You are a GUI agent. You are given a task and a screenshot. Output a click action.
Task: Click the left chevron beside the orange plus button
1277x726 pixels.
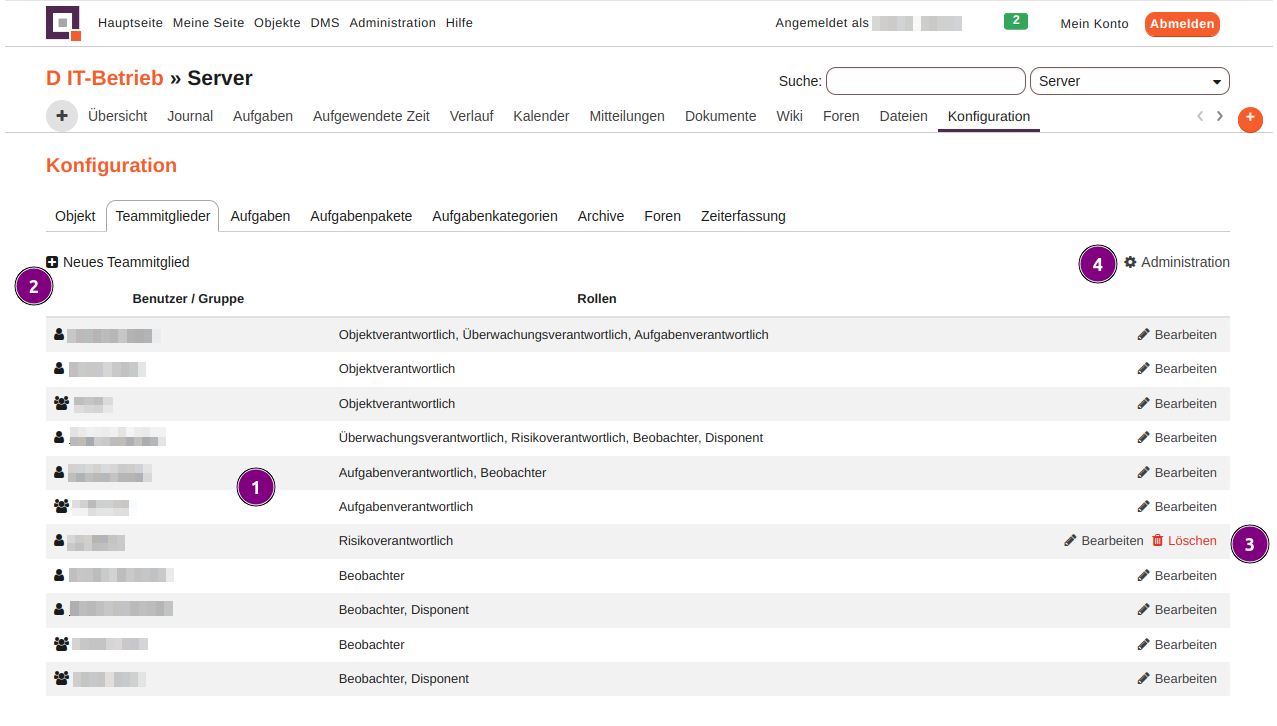click(1200, 116)
